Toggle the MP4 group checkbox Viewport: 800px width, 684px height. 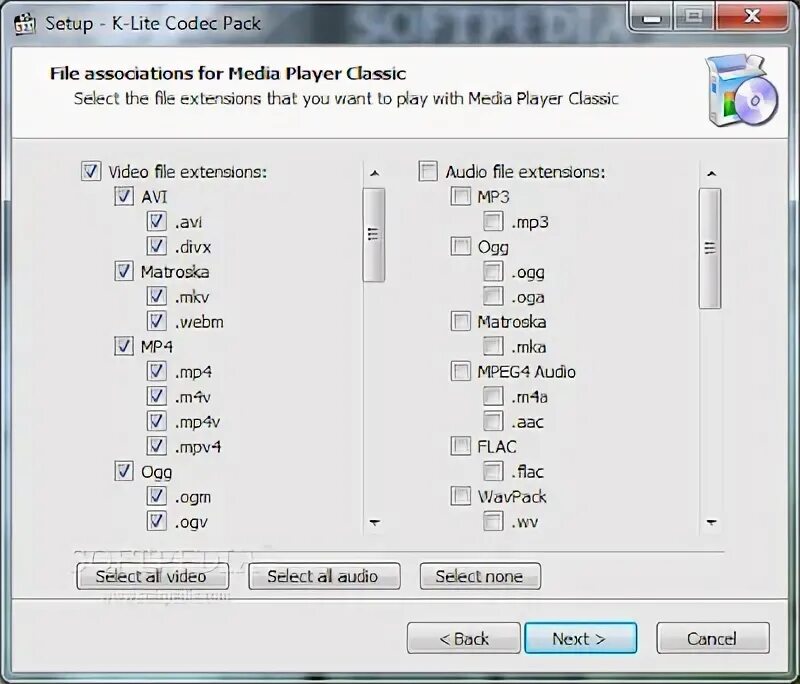(x=123, y=346)
